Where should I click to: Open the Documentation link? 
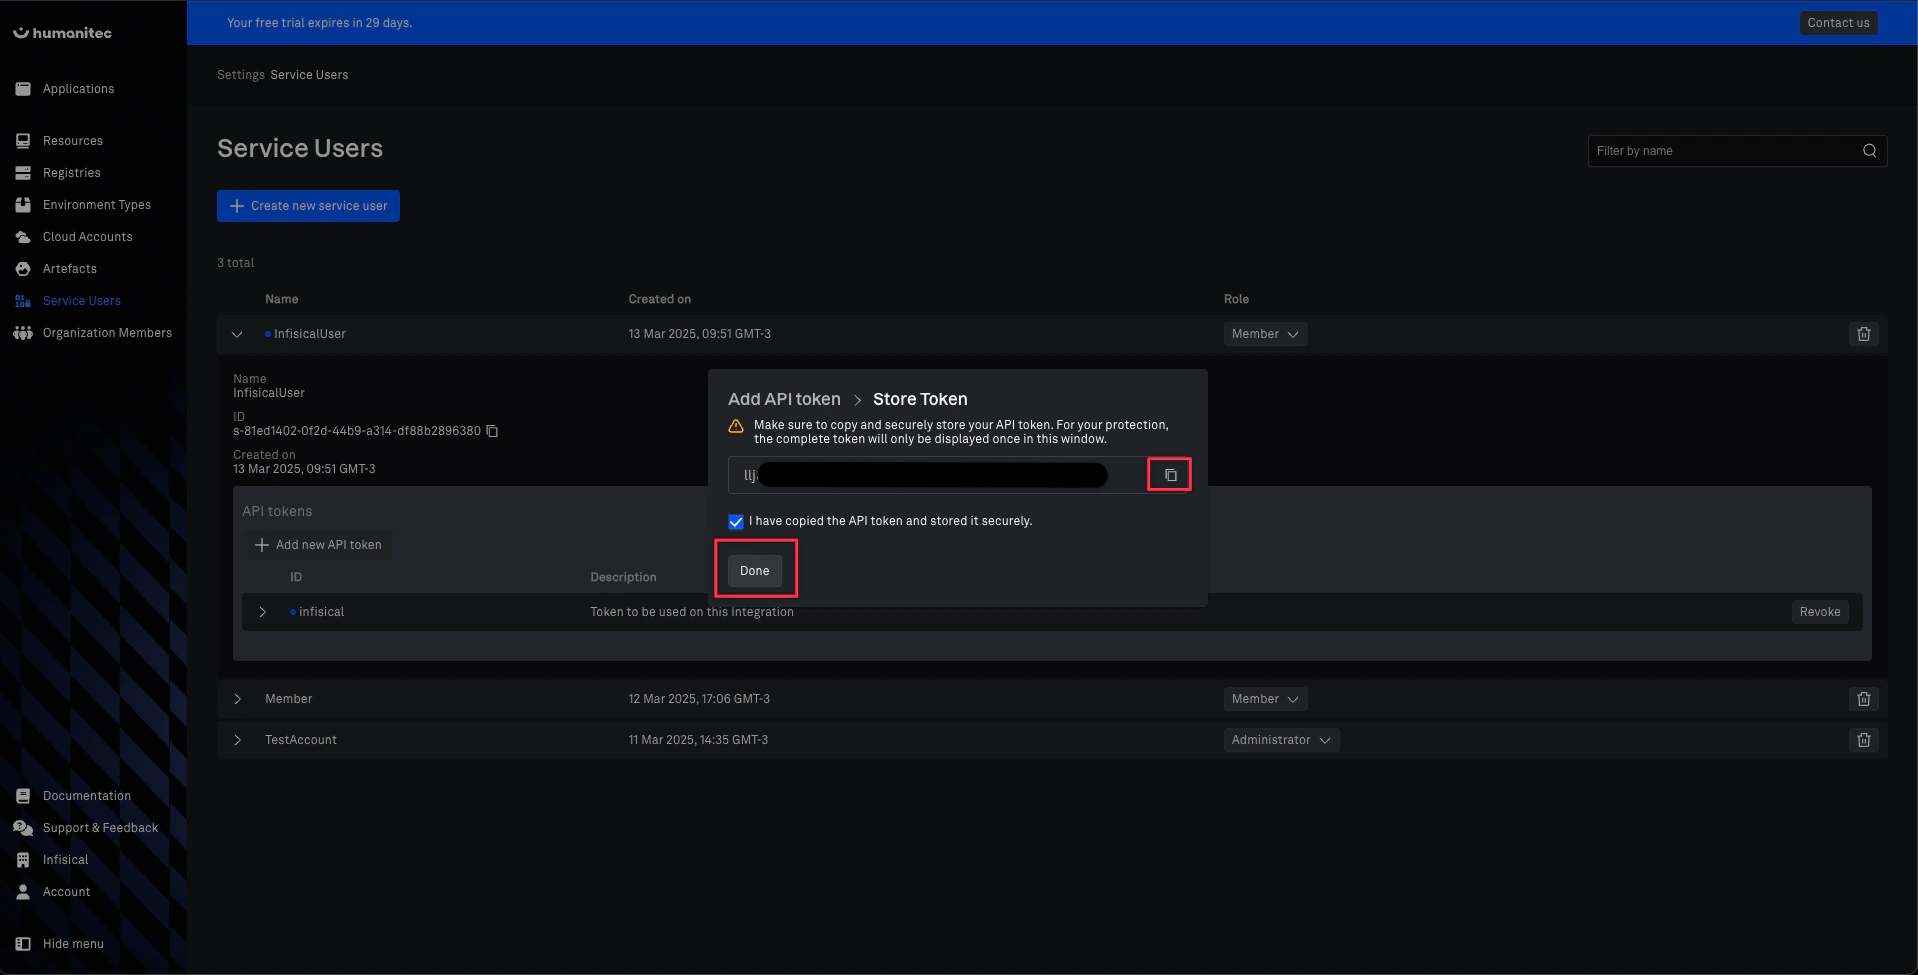[x=87, y=796]
